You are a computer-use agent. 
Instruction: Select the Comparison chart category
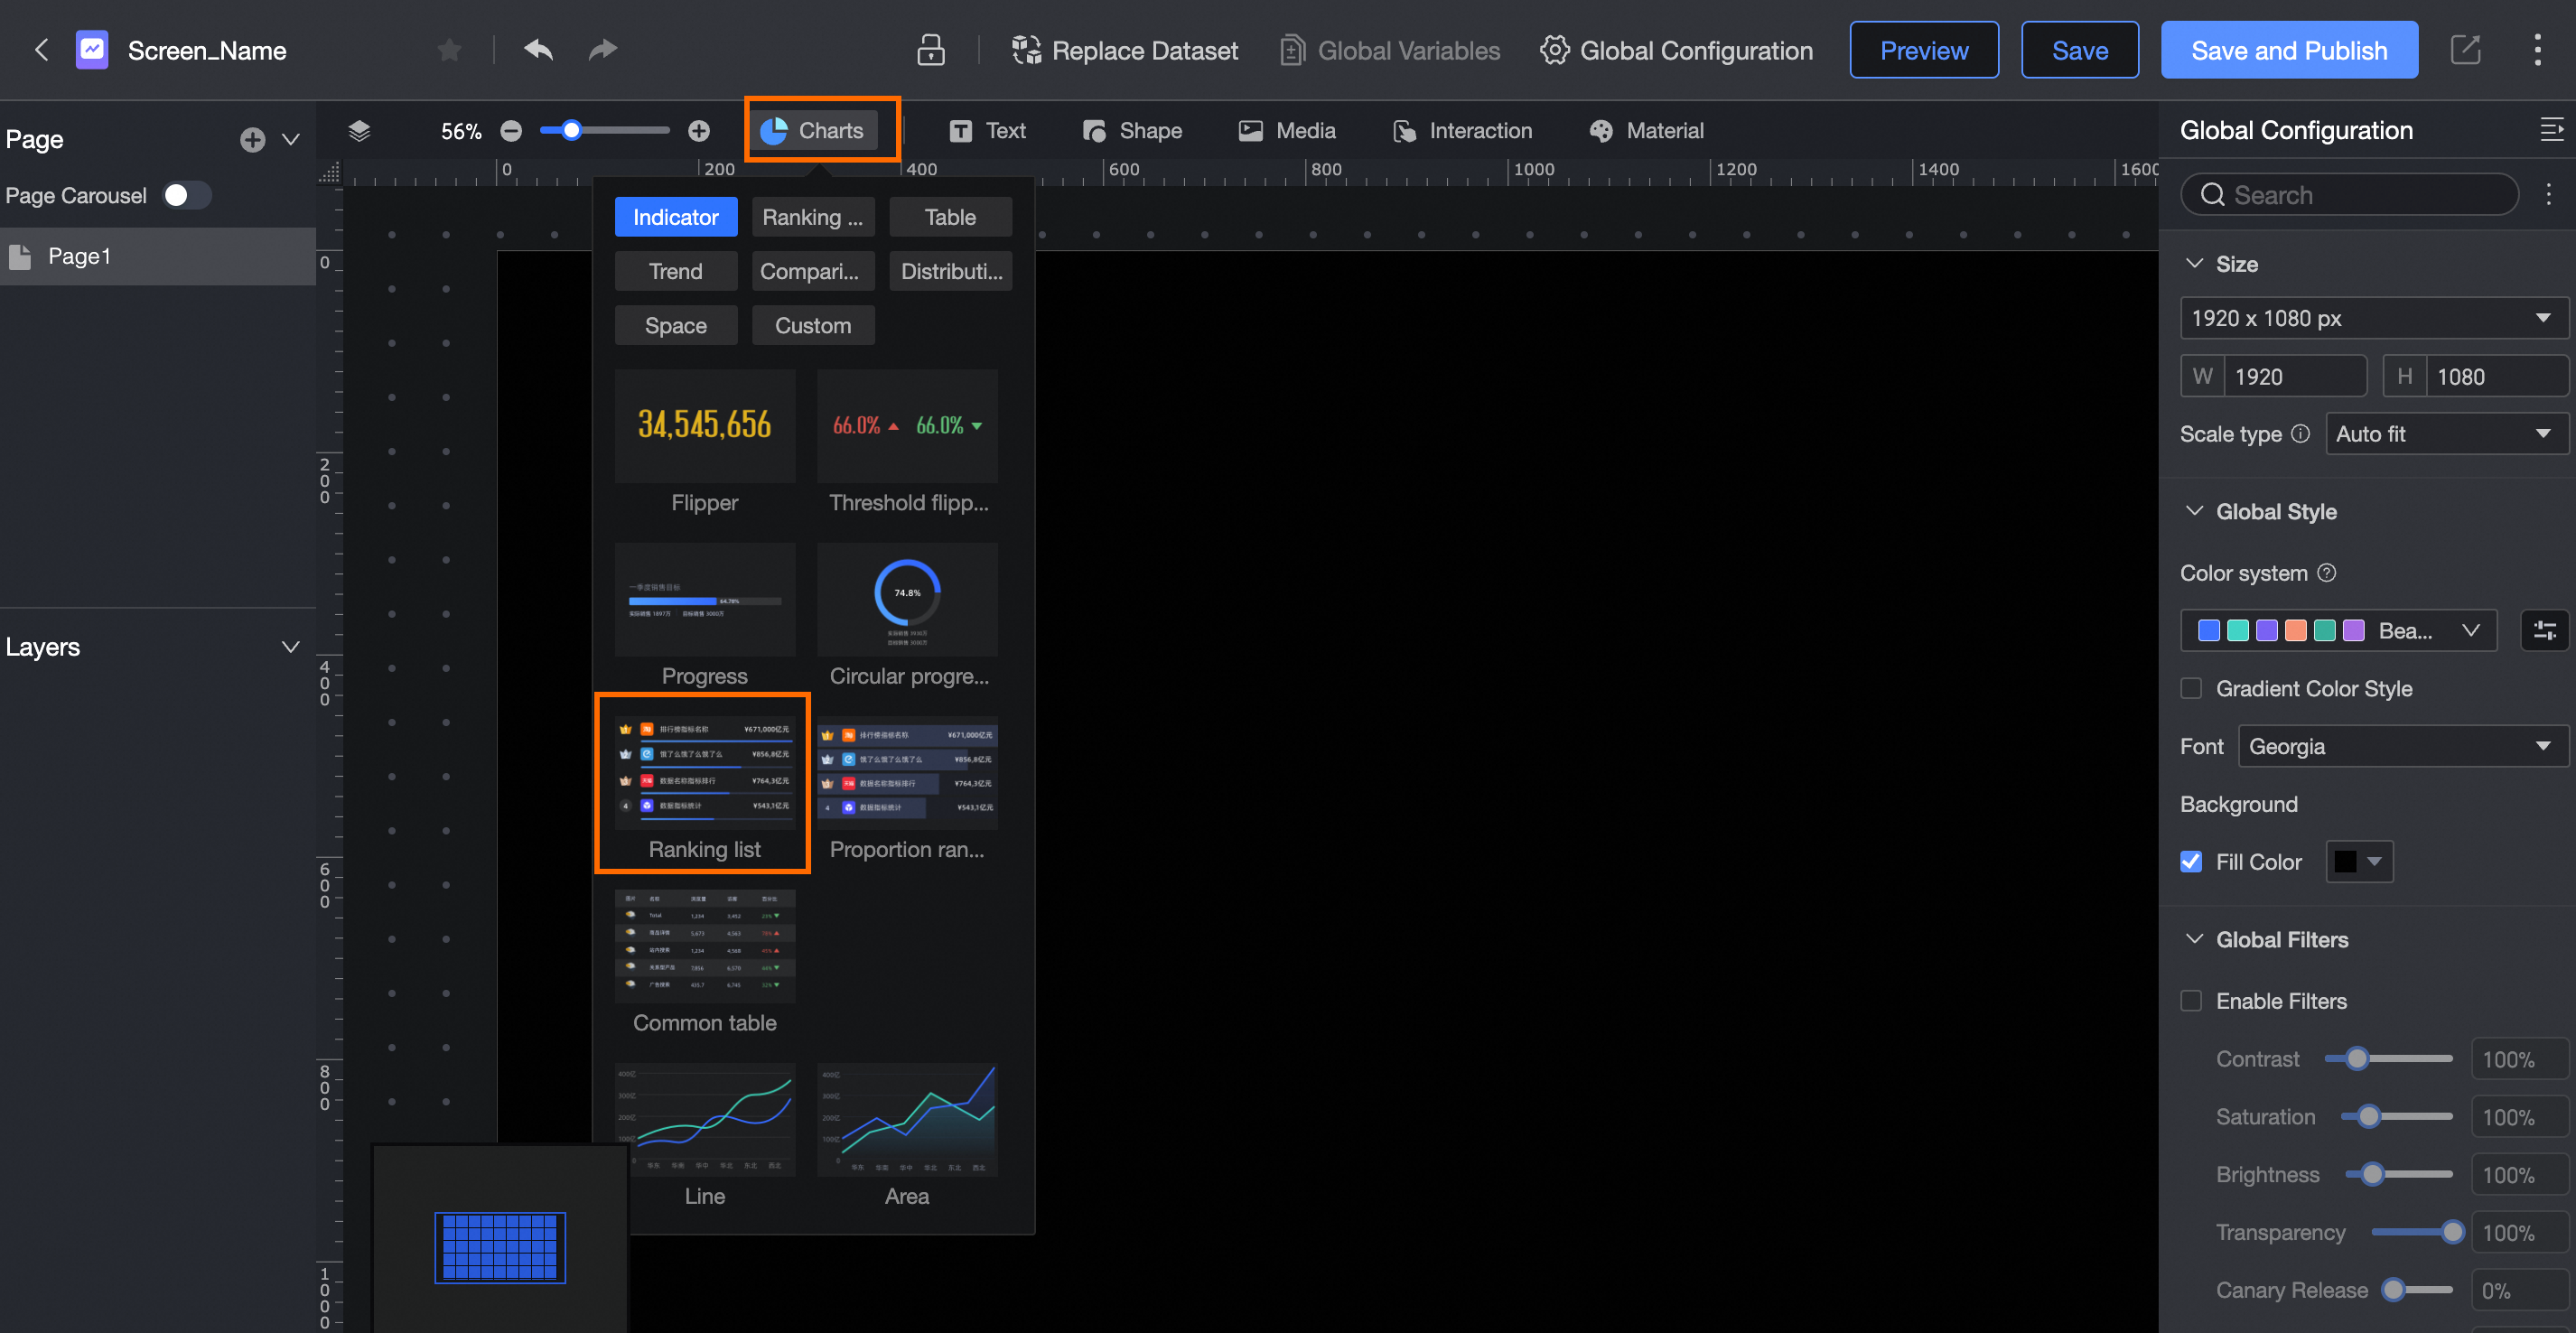(x=812, y=271)
